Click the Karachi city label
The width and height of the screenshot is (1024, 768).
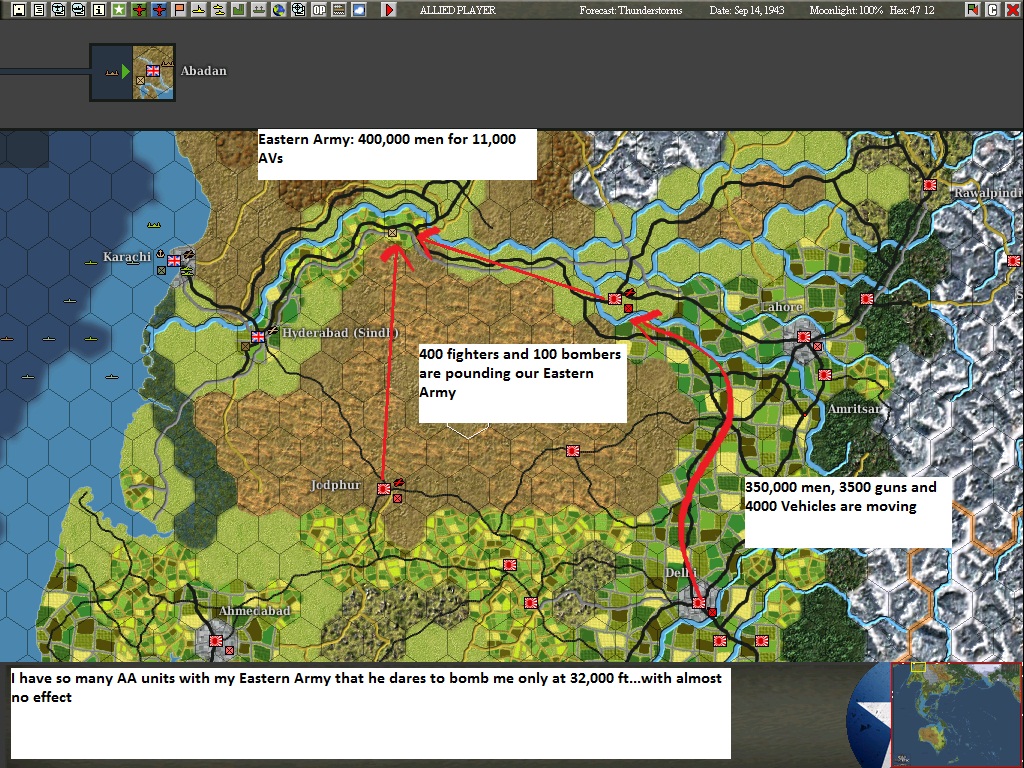(x=127, y=257)
